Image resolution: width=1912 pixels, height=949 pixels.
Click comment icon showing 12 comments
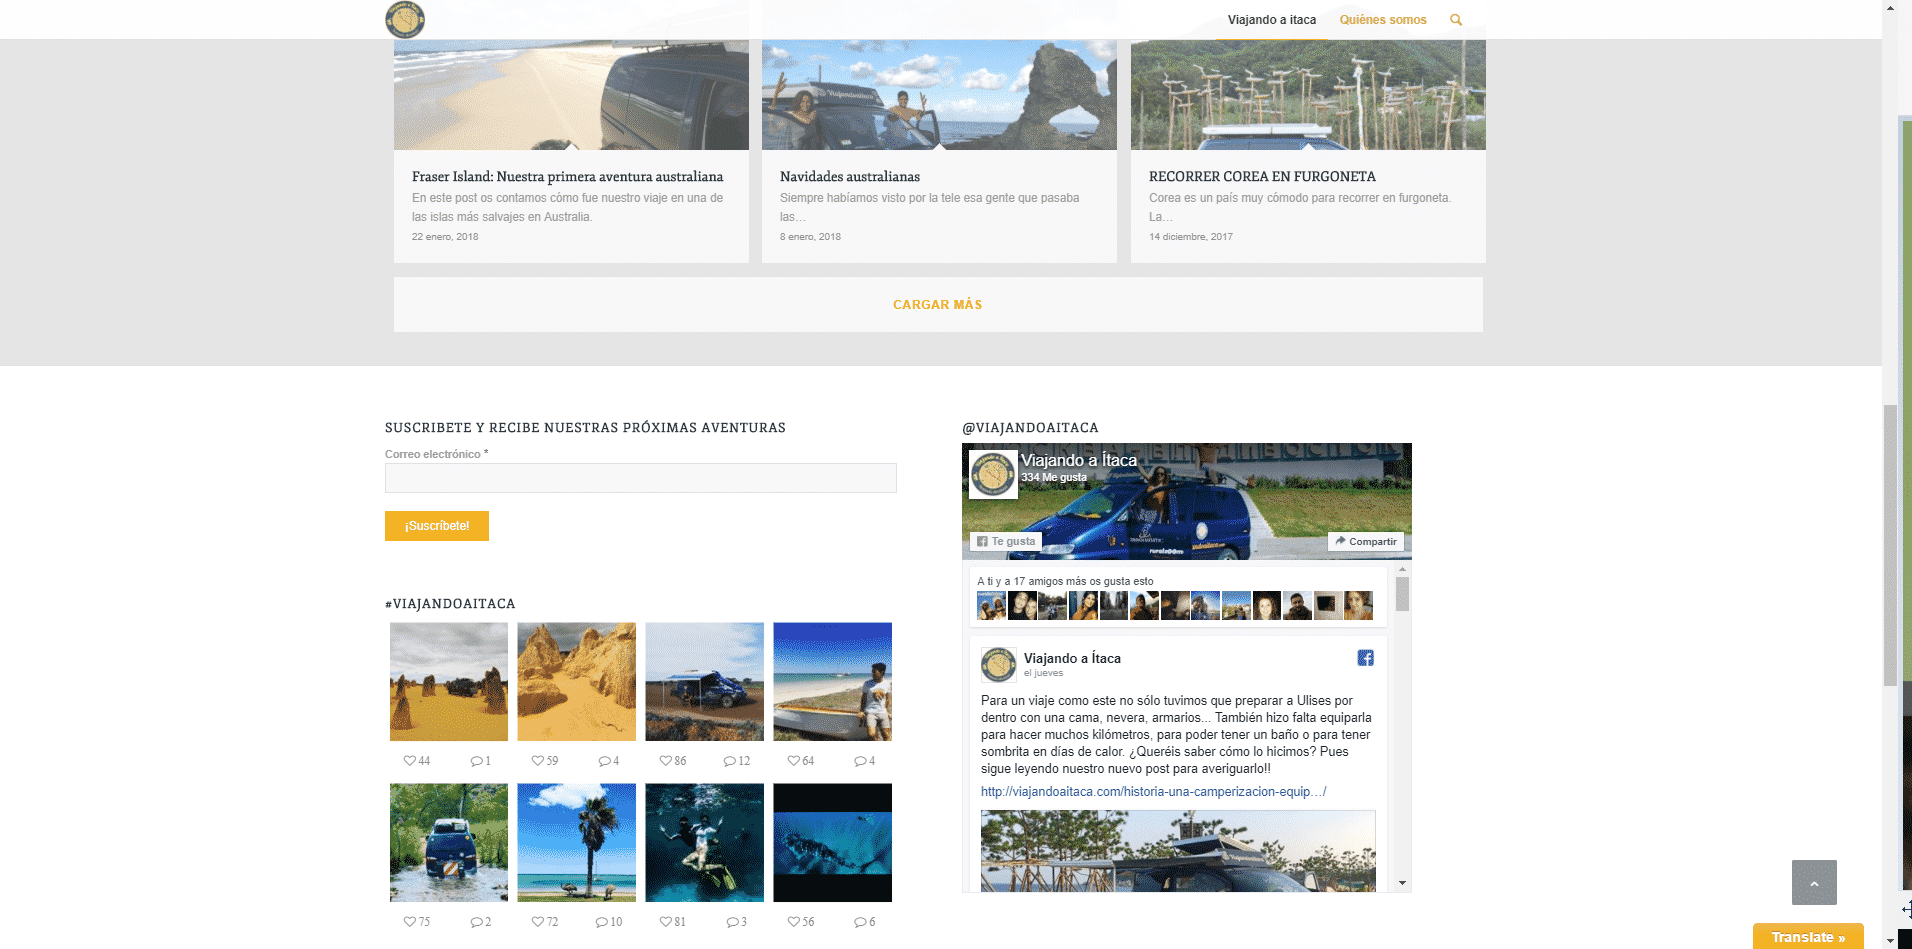(x=729, y=761)
